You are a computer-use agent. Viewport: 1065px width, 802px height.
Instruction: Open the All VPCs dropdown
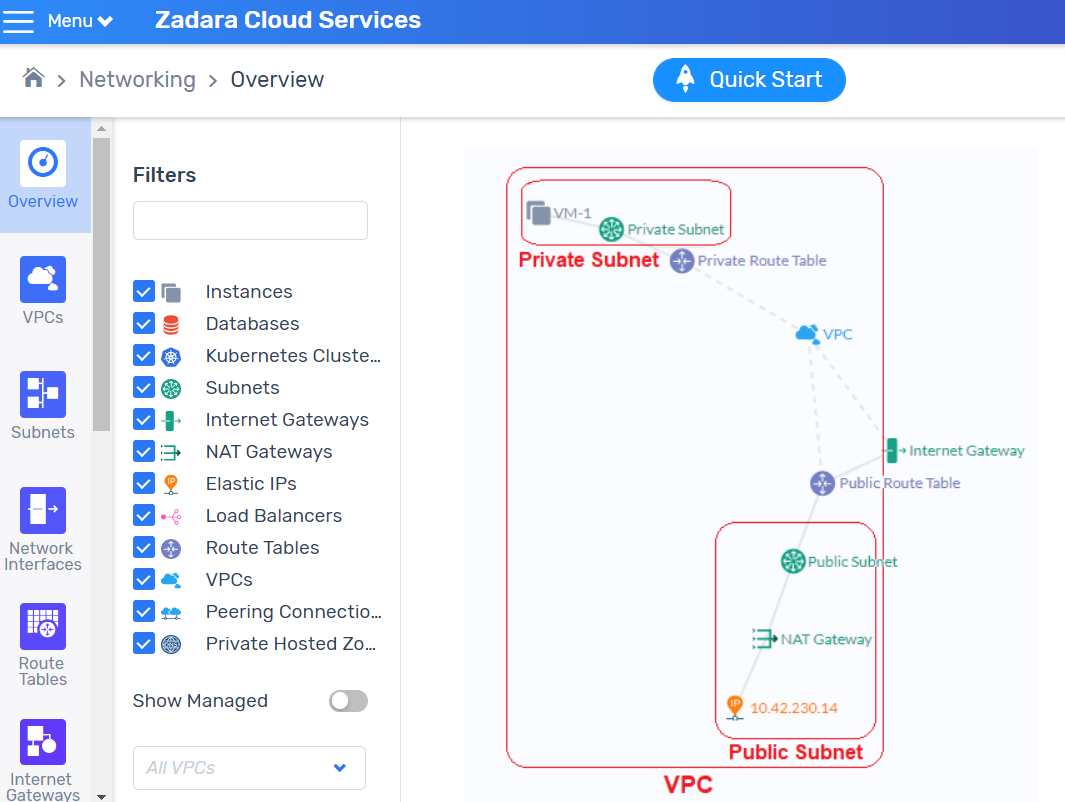249,767
